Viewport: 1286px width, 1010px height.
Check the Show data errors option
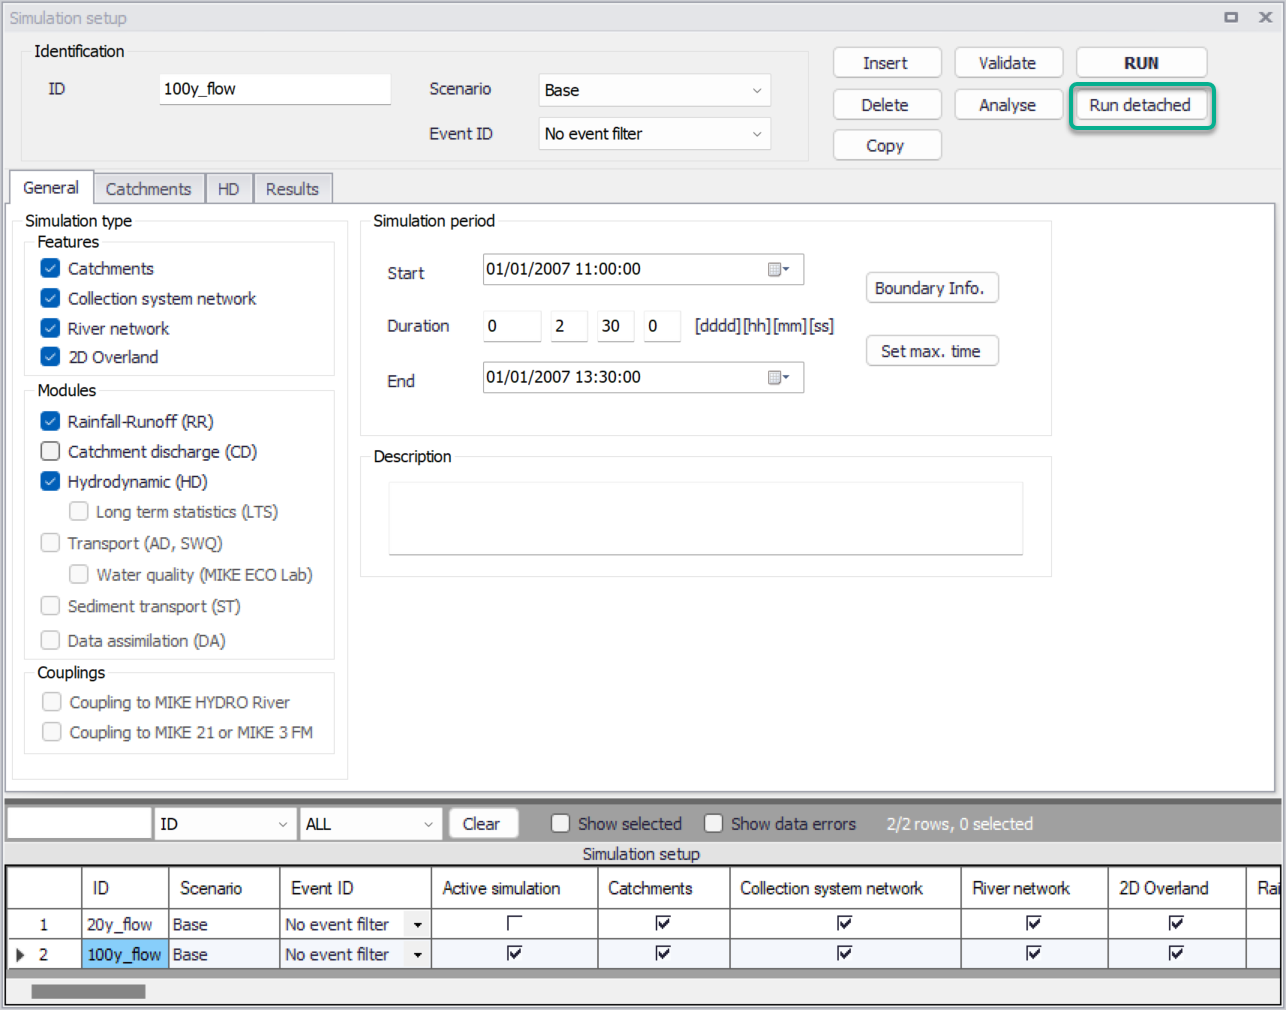click(x=713, y=823)
